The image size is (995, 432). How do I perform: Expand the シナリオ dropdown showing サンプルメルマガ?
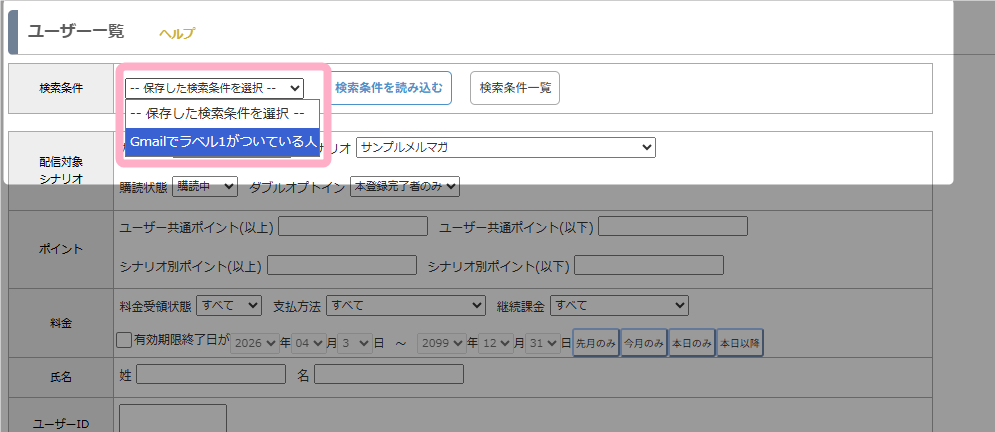pos(505,148)
